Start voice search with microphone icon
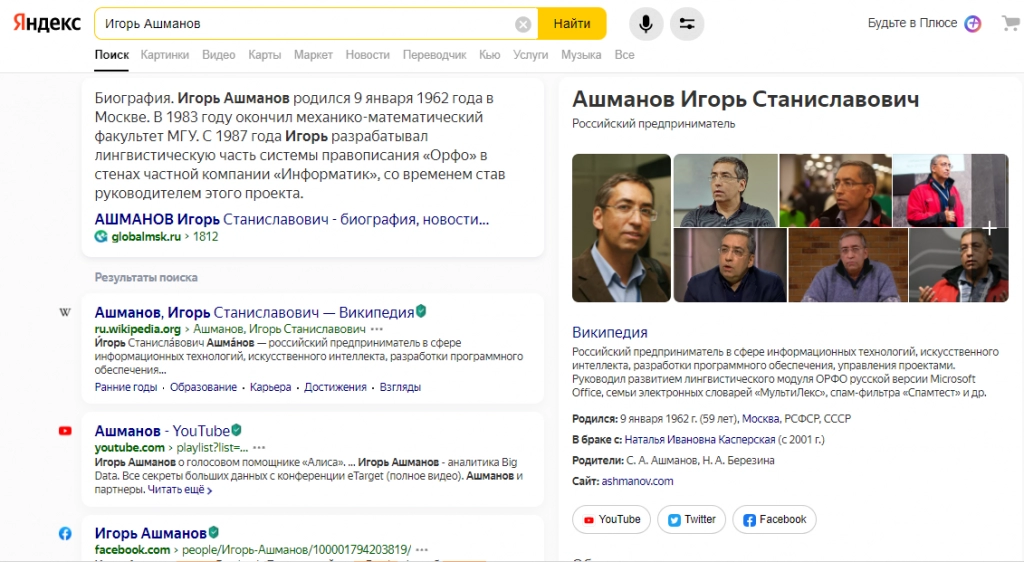Viewport: 1024px width, 562px height. [x=646, y=23]
